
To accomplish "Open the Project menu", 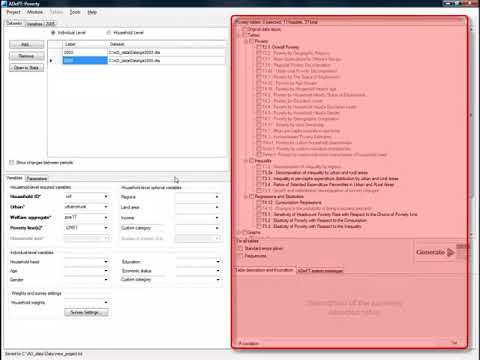I will point(13,12).
